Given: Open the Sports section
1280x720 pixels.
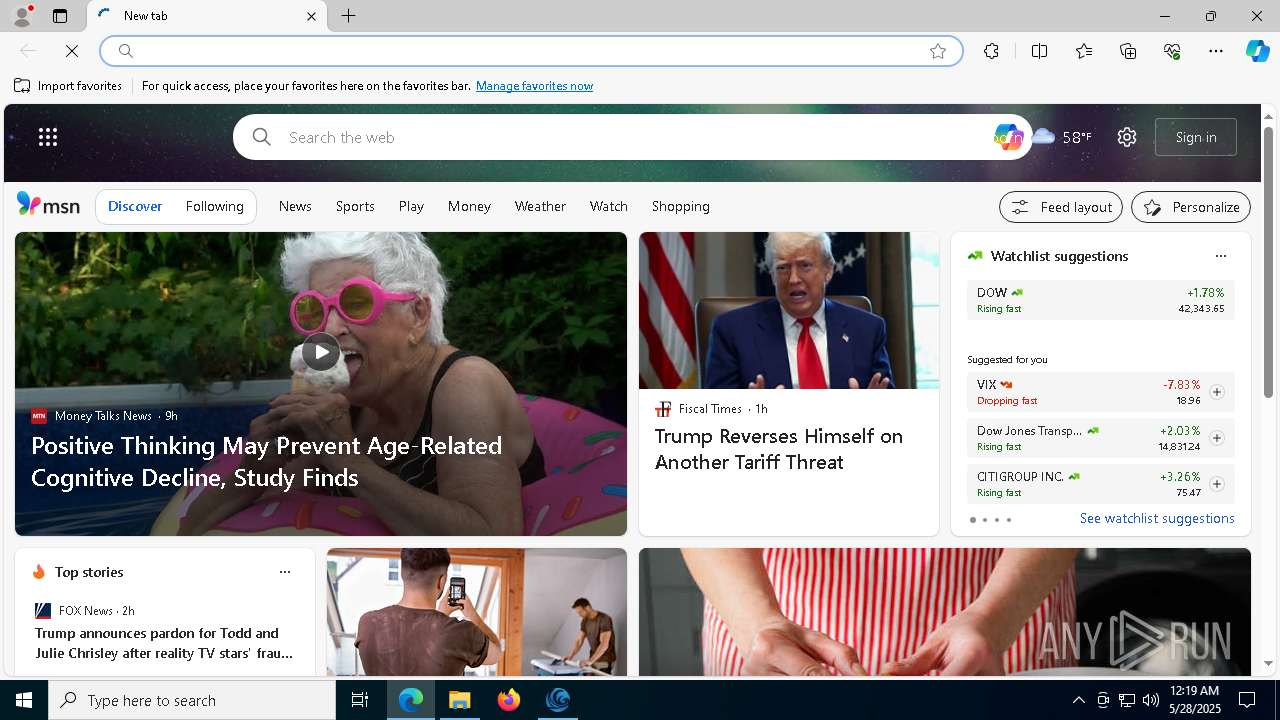Looking at the screenshot, I should pos(355,206).
